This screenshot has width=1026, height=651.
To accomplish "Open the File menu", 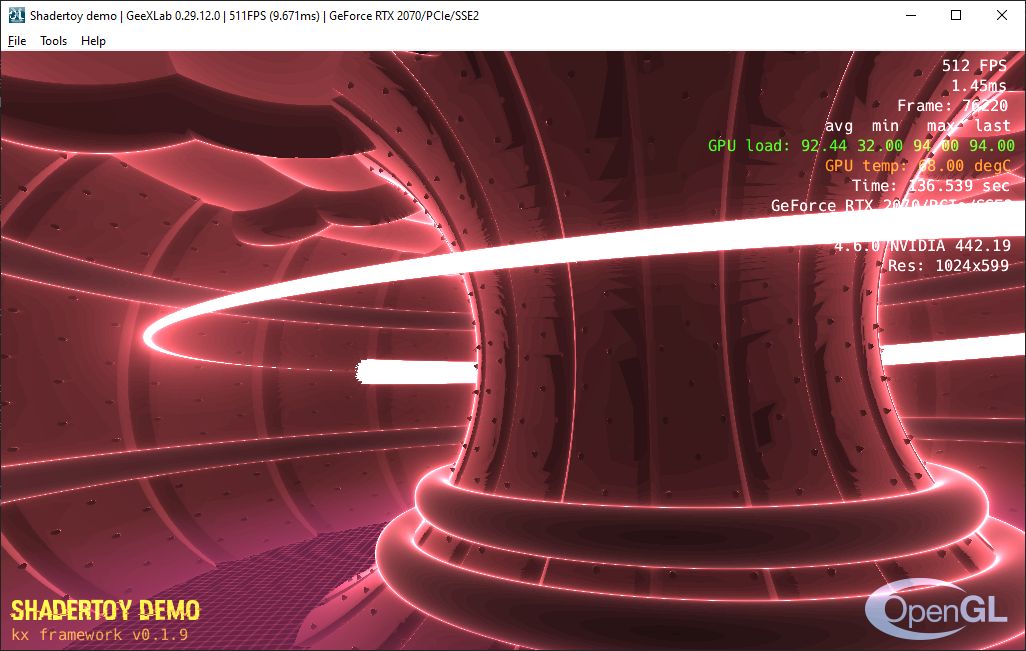I will coord(17,41).
